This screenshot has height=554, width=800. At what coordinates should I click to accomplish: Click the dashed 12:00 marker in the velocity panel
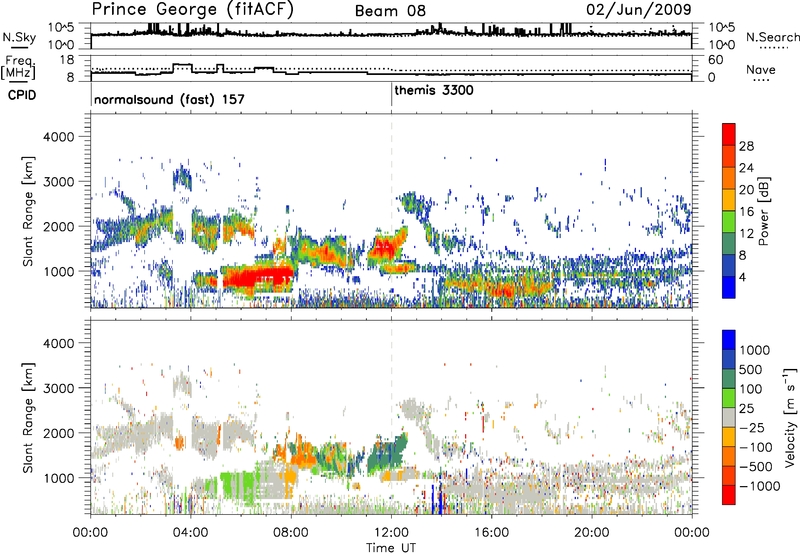click(x=391, y=417)
